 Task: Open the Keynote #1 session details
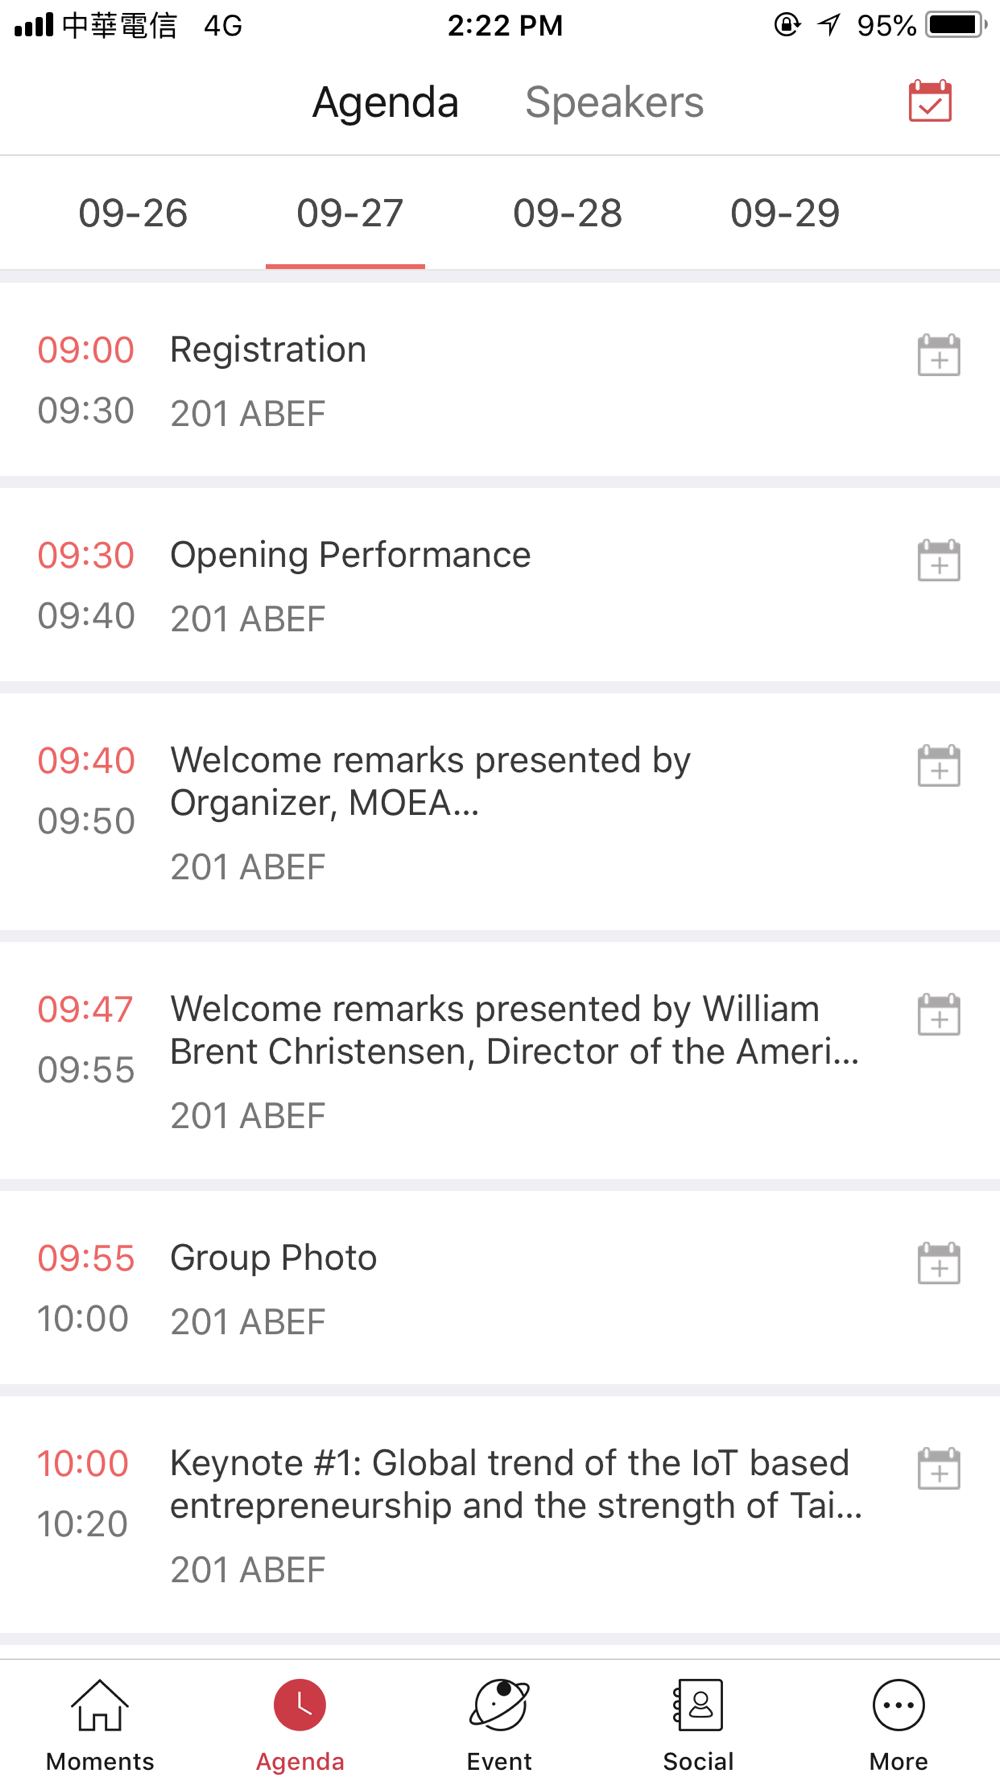pos(500,1515)
